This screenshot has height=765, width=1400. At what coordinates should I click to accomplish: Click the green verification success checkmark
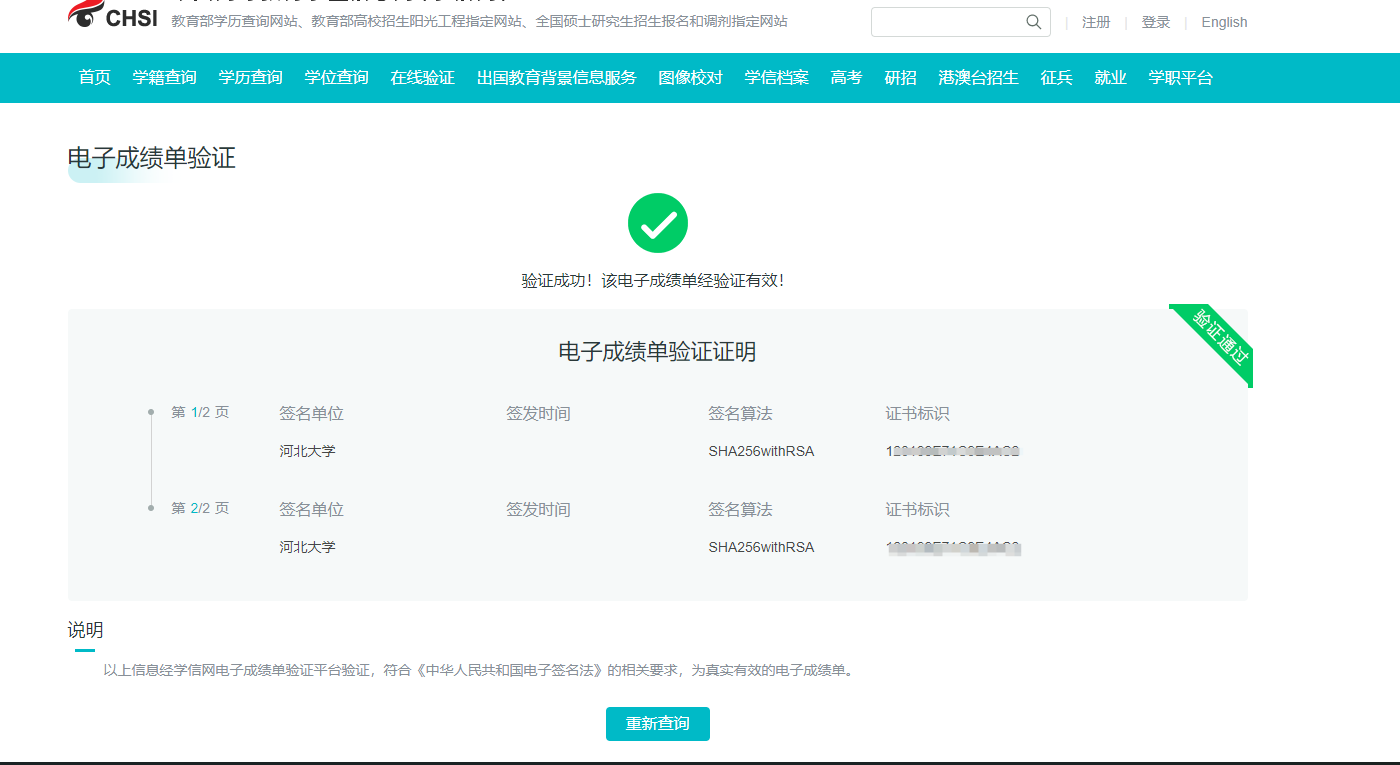(657, 223)
